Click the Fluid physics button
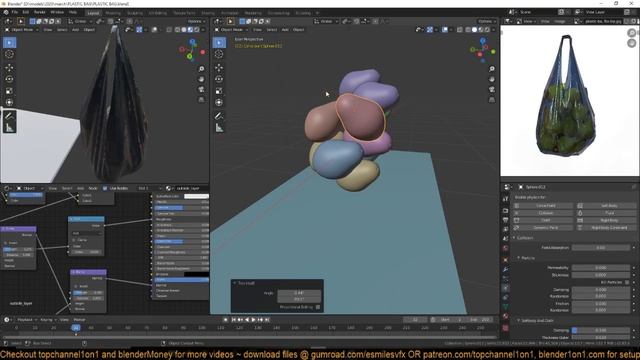The height and width of the screenshot is (360, 640). point(606,213)
